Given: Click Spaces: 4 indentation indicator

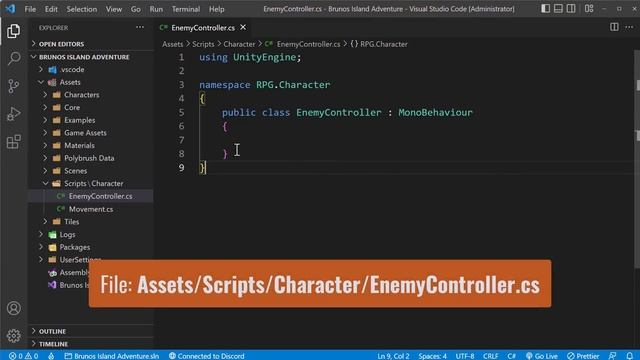Looking at the screenshot, I should (433, 356).
